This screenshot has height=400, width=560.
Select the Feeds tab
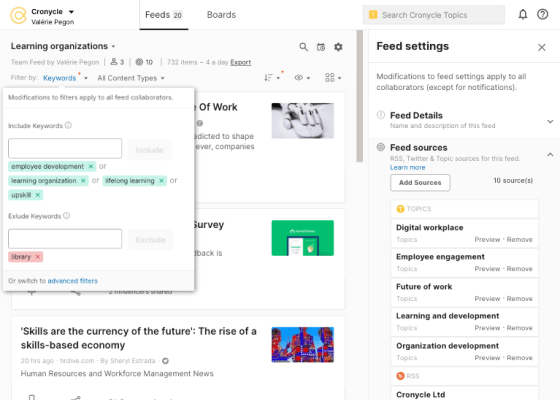tap(164, 15)
